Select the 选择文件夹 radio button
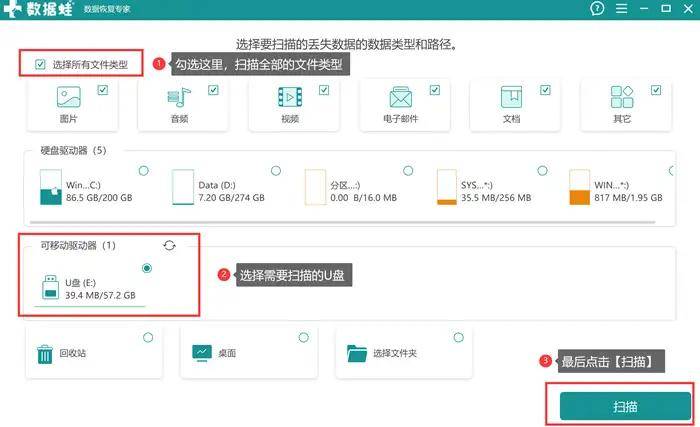 458,337
